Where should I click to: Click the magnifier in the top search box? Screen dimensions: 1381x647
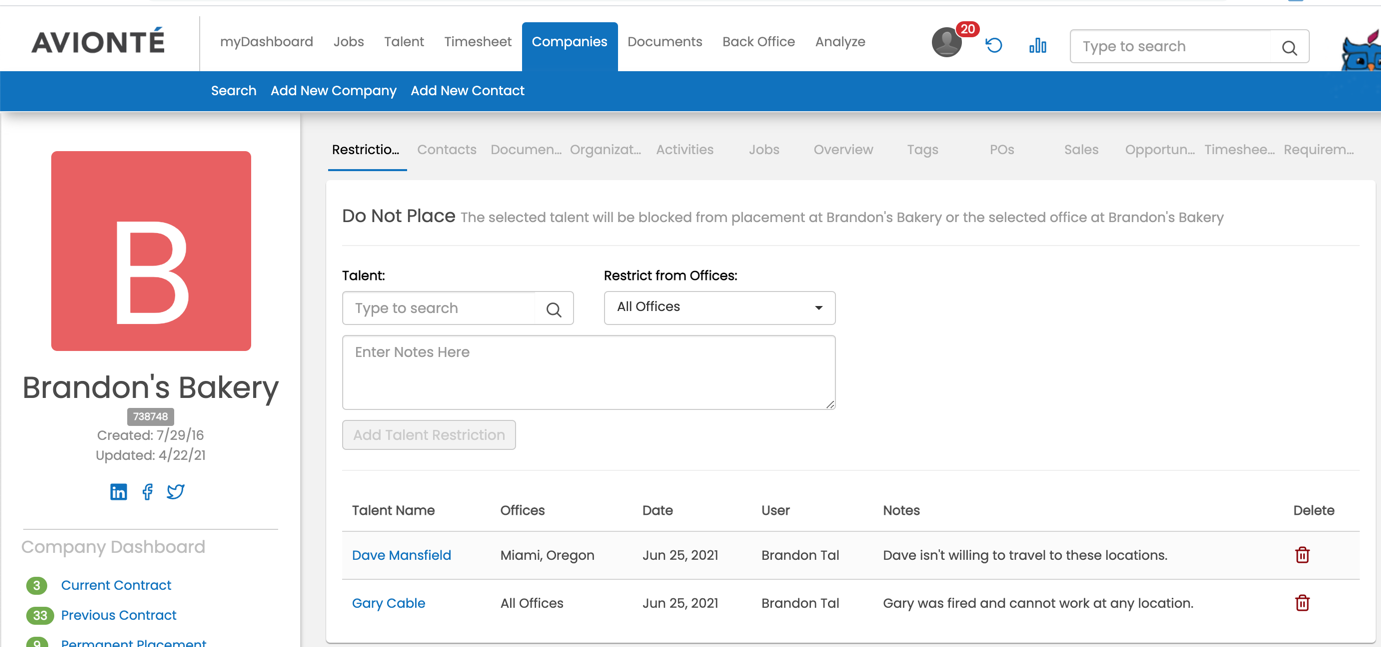1289,47
